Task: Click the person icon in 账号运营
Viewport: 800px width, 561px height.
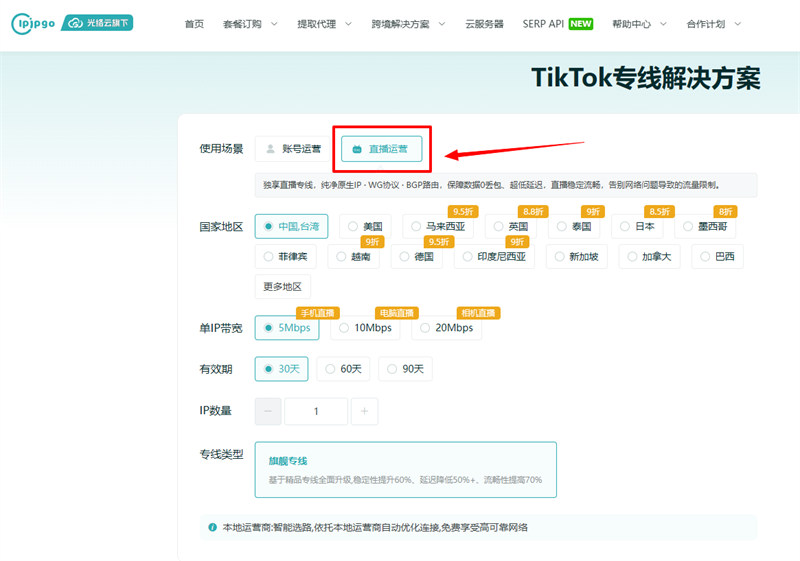Action: pyautogui.click(x=271, y=149)
